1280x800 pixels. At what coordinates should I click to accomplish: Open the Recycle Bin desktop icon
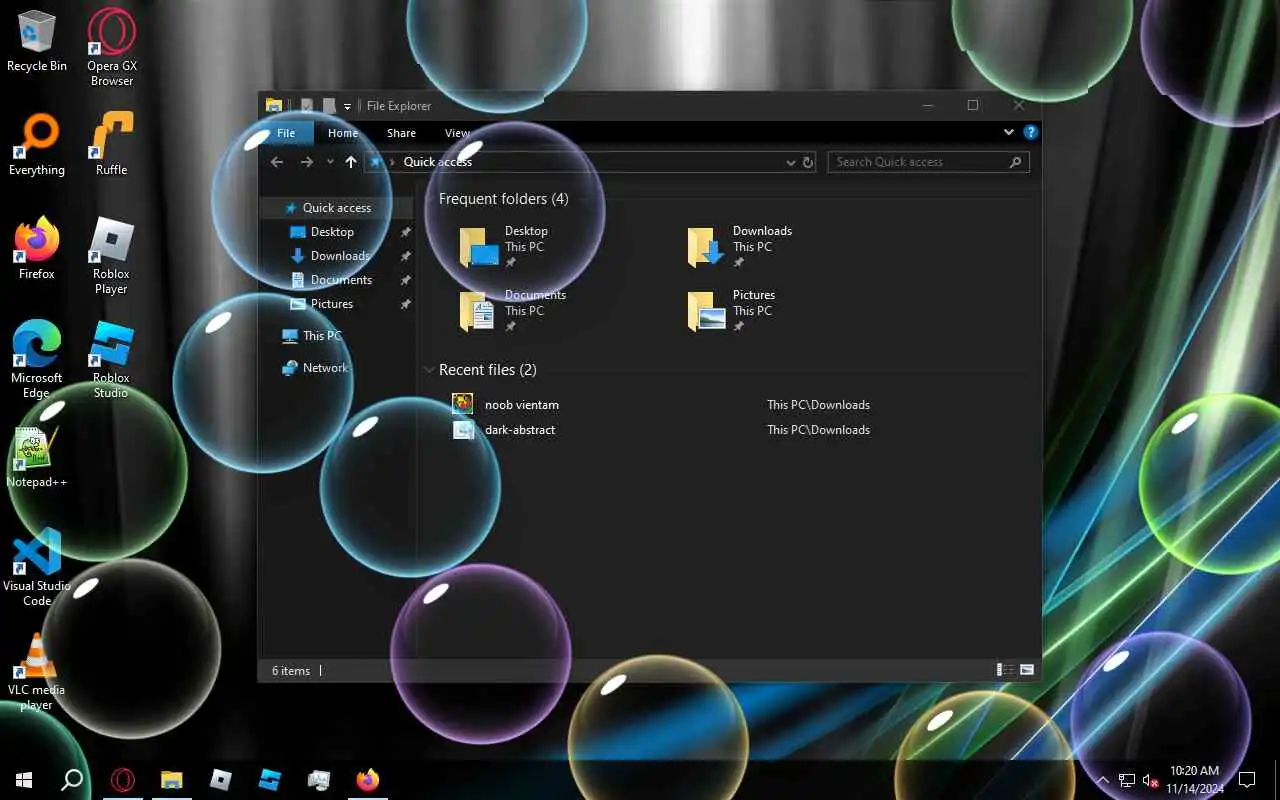pyautogui.click(x=37, y=41)
